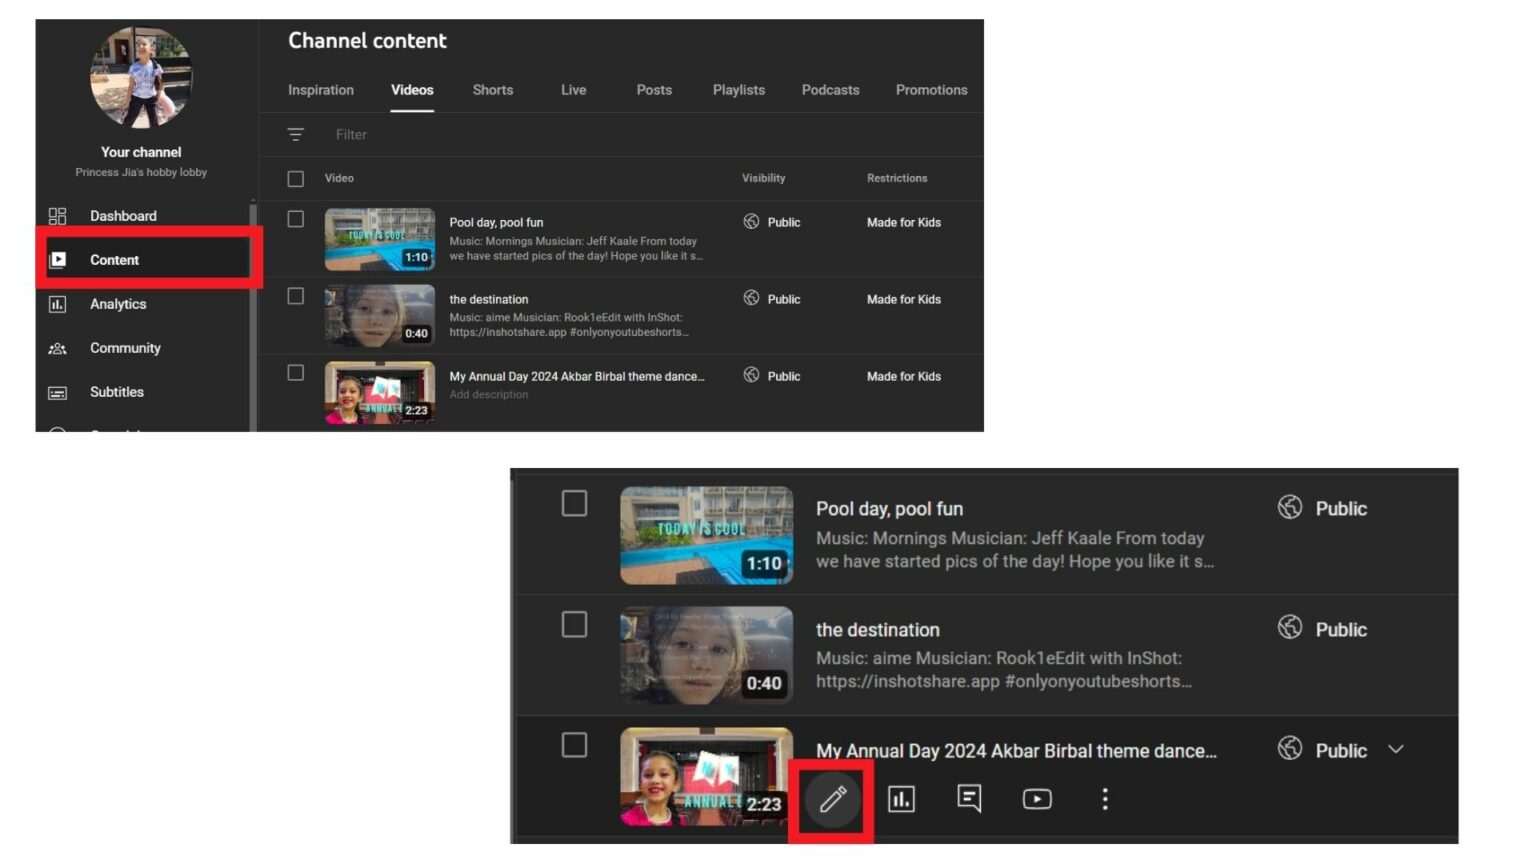Open the Playlists tab

(x=738, y=90)
